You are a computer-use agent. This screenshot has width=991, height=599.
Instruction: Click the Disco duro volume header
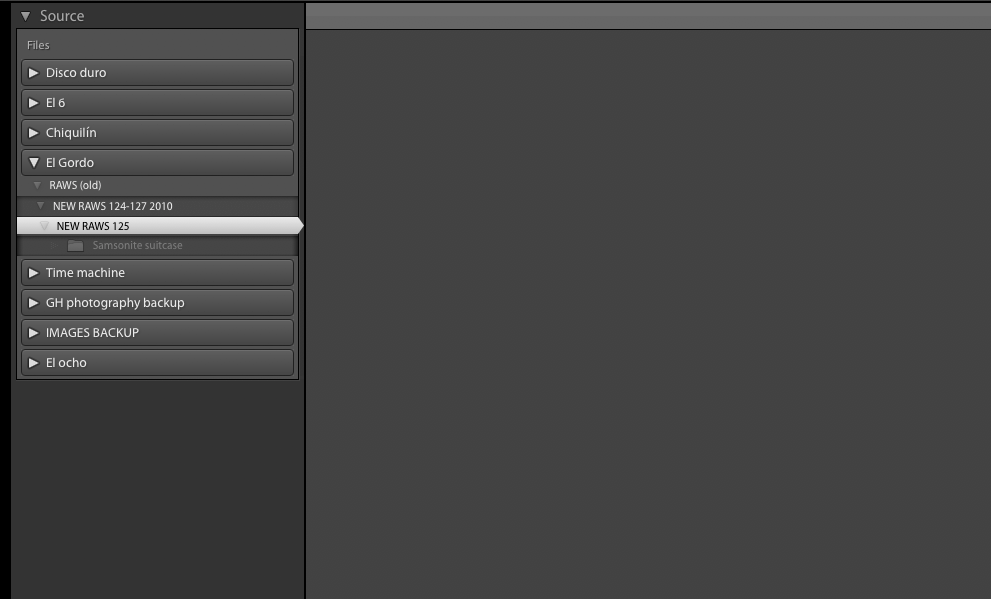pyautogui.click(x=157, y=73)
